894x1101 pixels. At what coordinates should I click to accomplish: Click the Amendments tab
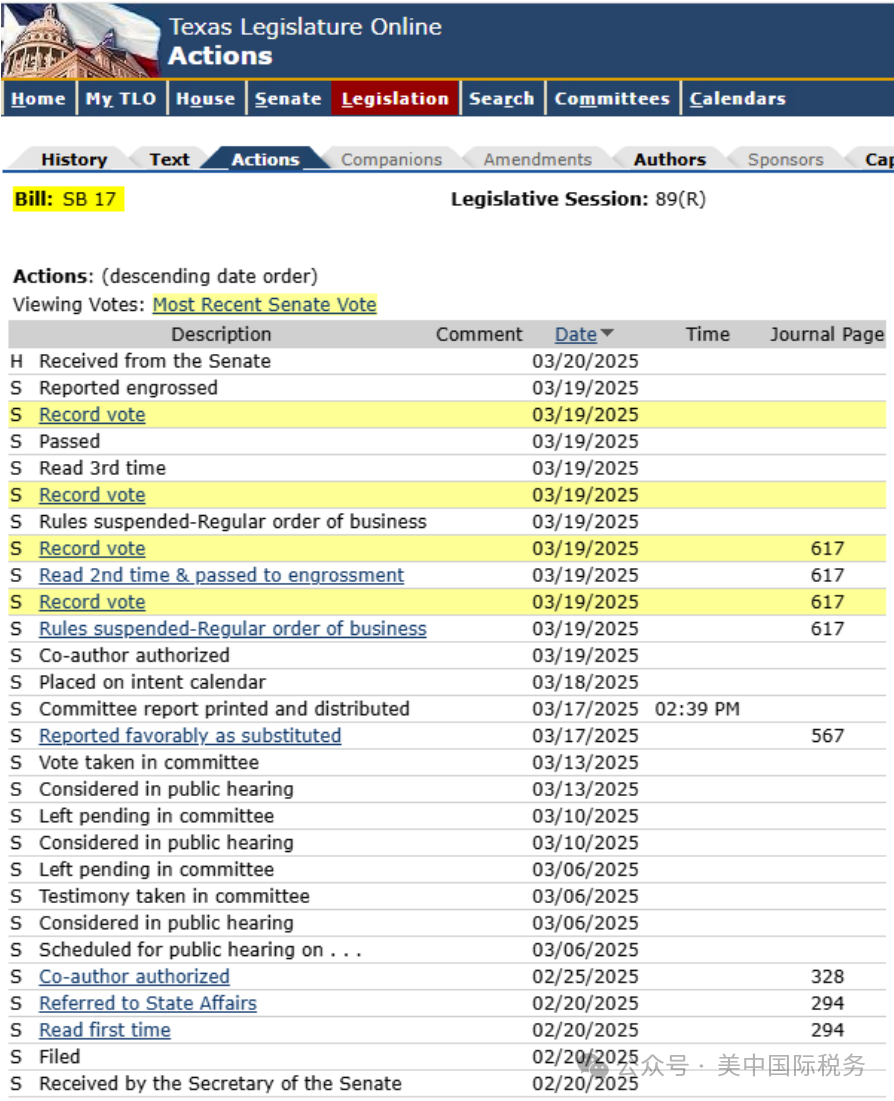(537, 159)
